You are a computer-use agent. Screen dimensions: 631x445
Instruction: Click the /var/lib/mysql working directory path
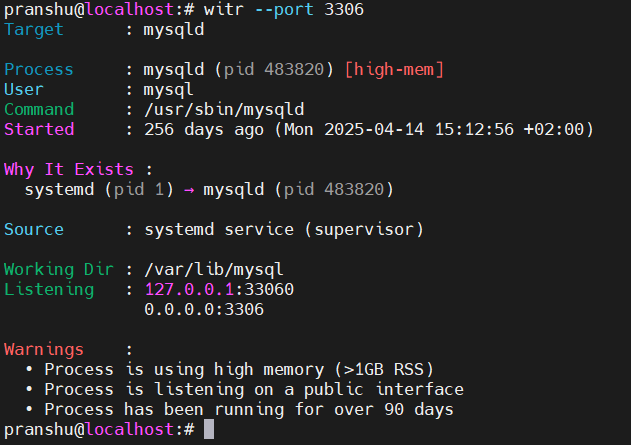pos(214,269)
